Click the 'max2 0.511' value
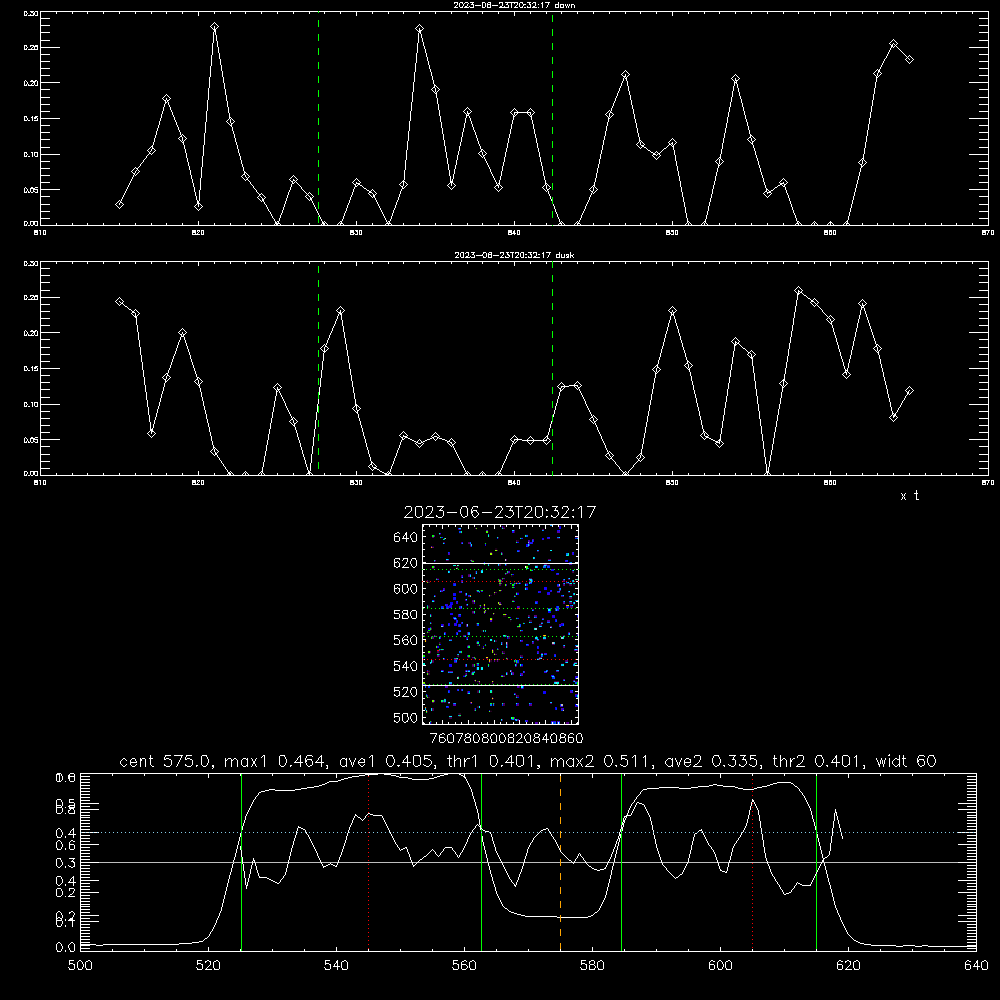This screenshot has height=1000, width=1000. 601,761
